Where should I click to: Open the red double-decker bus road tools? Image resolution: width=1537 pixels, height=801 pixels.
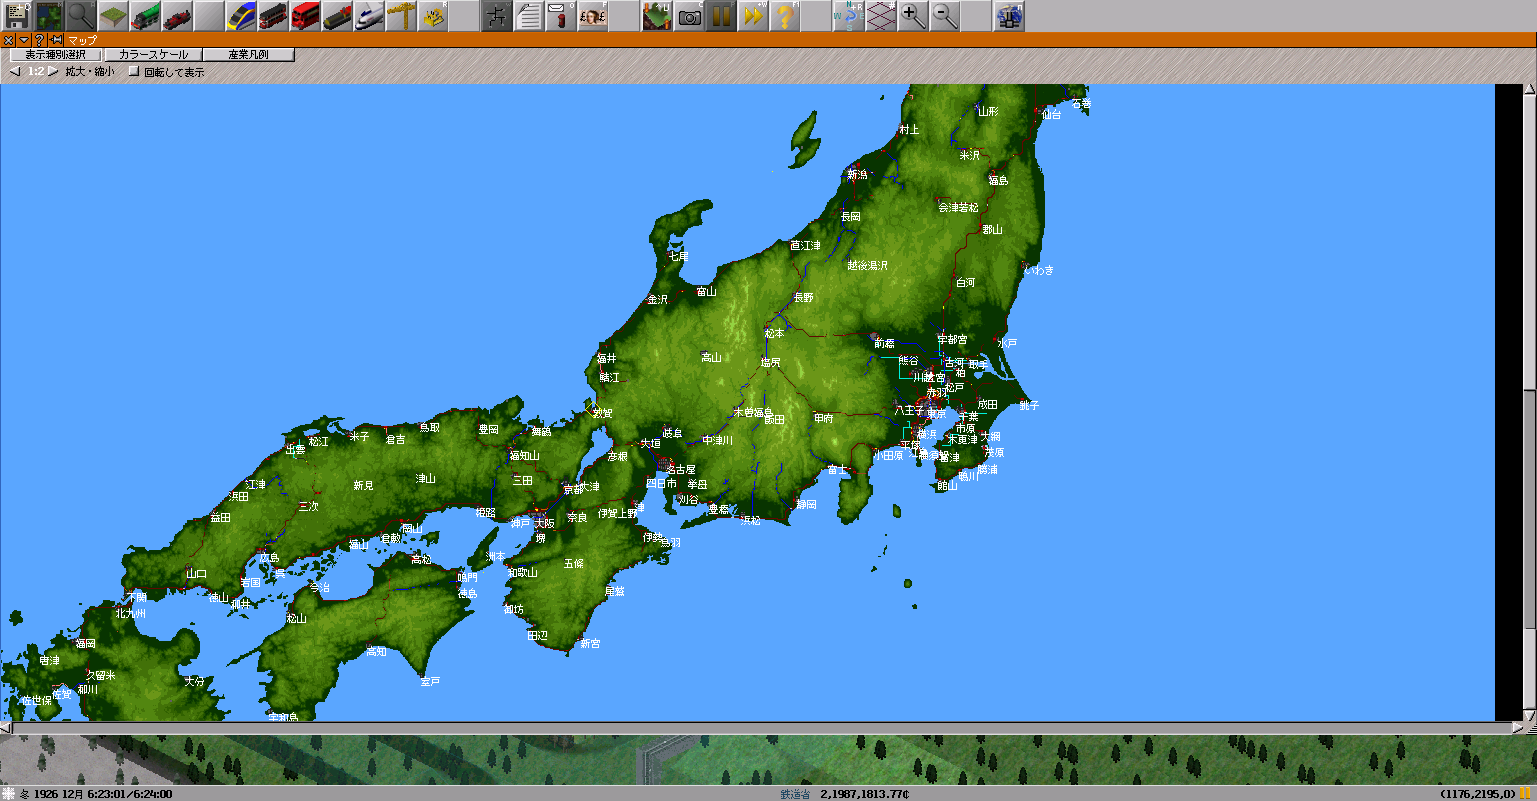(304, 16)
